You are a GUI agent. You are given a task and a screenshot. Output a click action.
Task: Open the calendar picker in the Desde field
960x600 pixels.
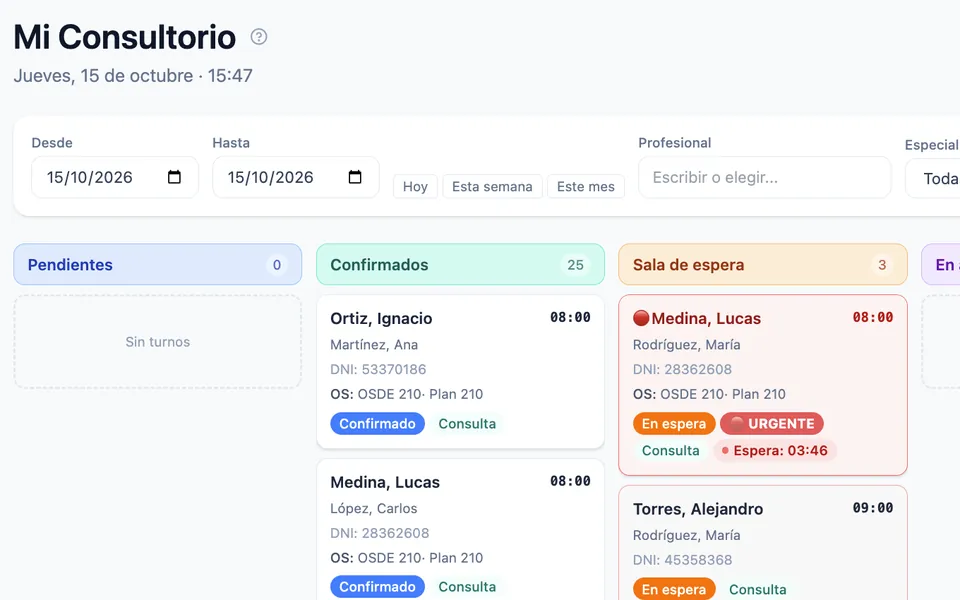[x=174, y=177]
